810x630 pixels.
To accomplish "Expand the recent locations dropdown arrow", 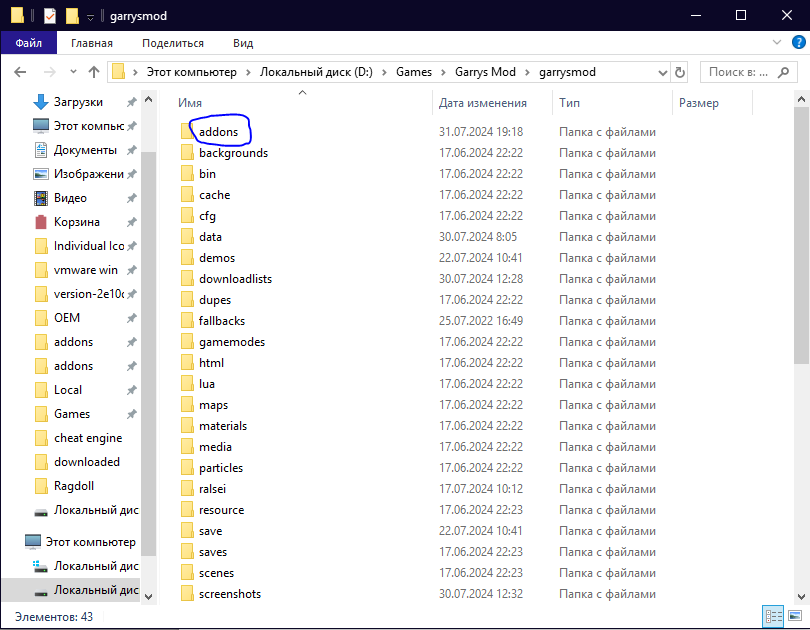I will pyautogui.click(x=70, y=72).
